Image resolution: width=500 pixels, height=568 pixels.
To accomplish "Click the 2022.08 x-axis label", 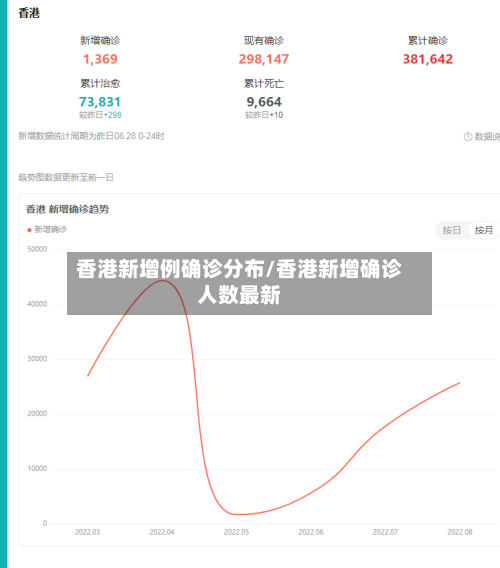I will click(460, 532).
